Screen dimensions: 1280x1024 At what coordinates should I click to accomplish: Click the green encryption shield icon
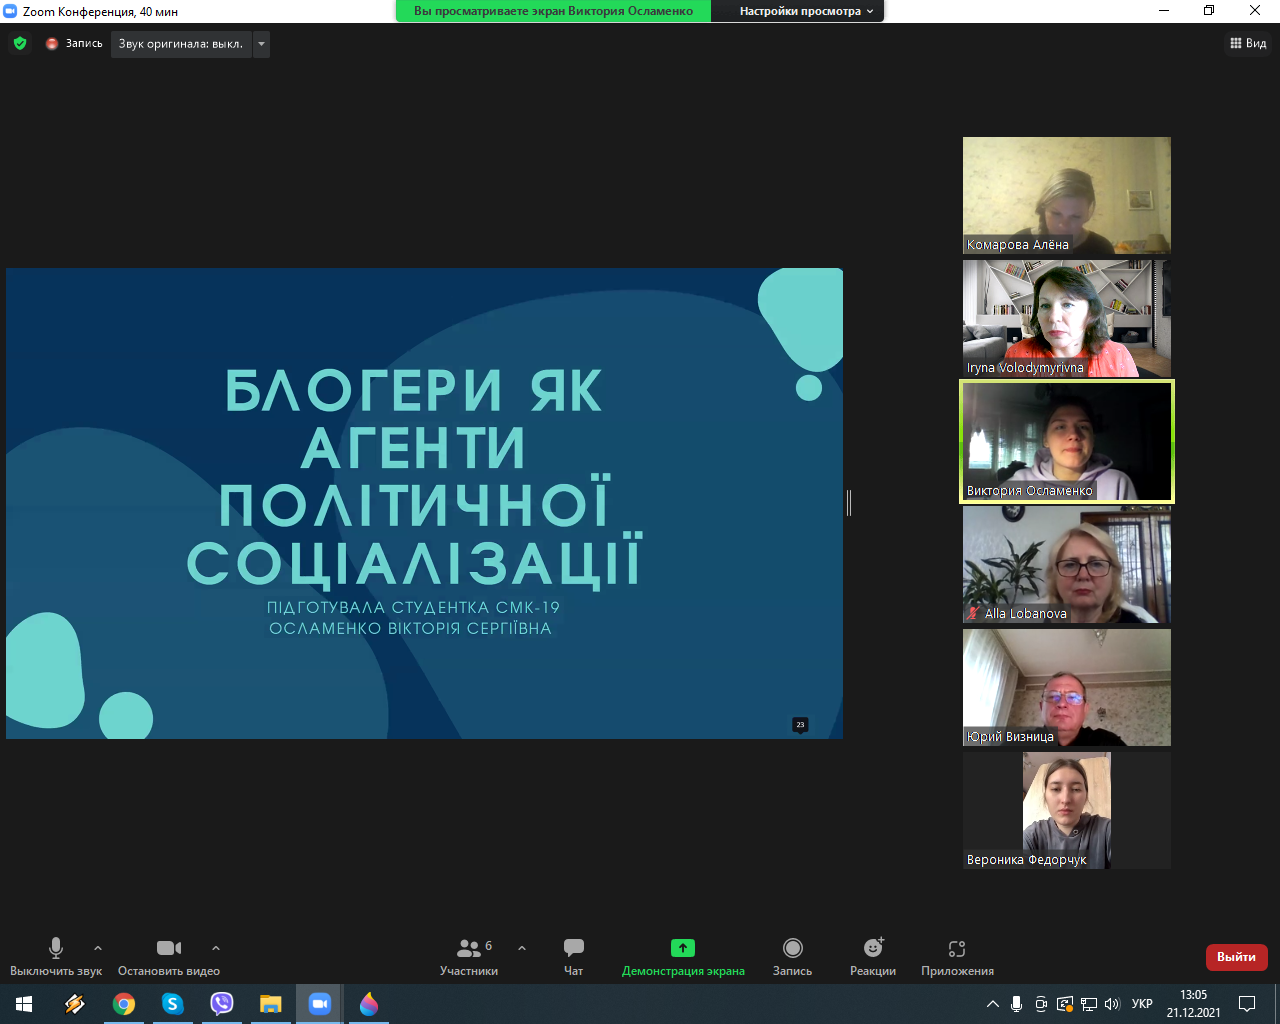[x=20, y=44]
